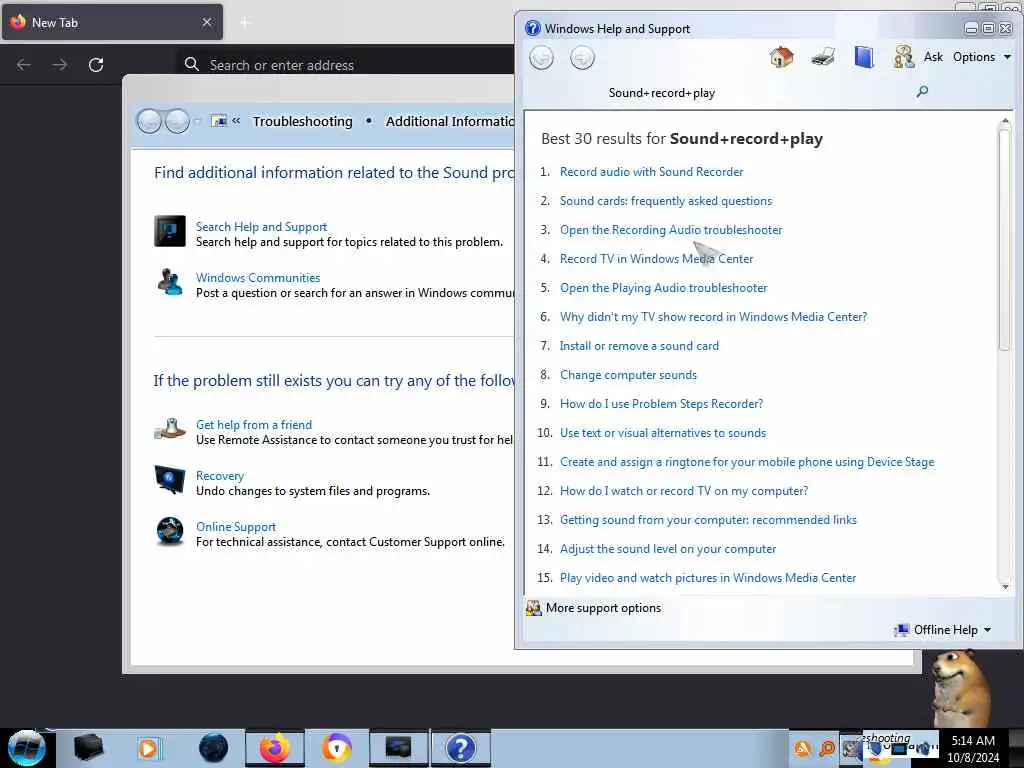Click the black box taskbar icon
This screenshot has height=768, width=1024.
coord(88,748)
